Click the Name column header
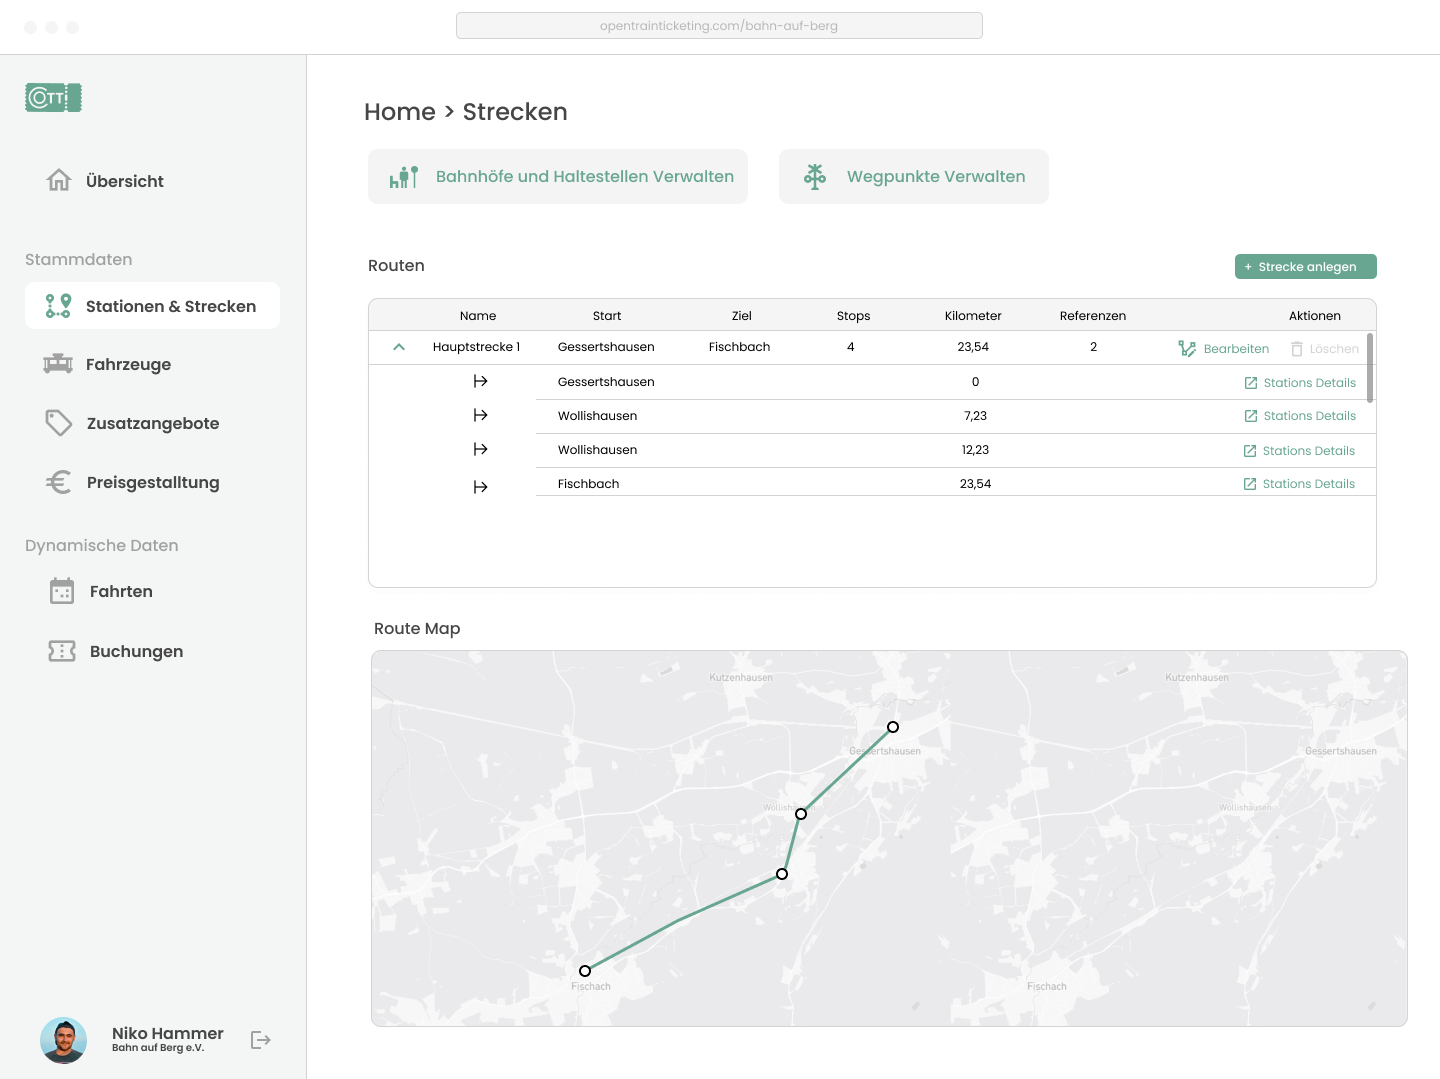Screen dimensions: 1440x1079 pos(478,316)
